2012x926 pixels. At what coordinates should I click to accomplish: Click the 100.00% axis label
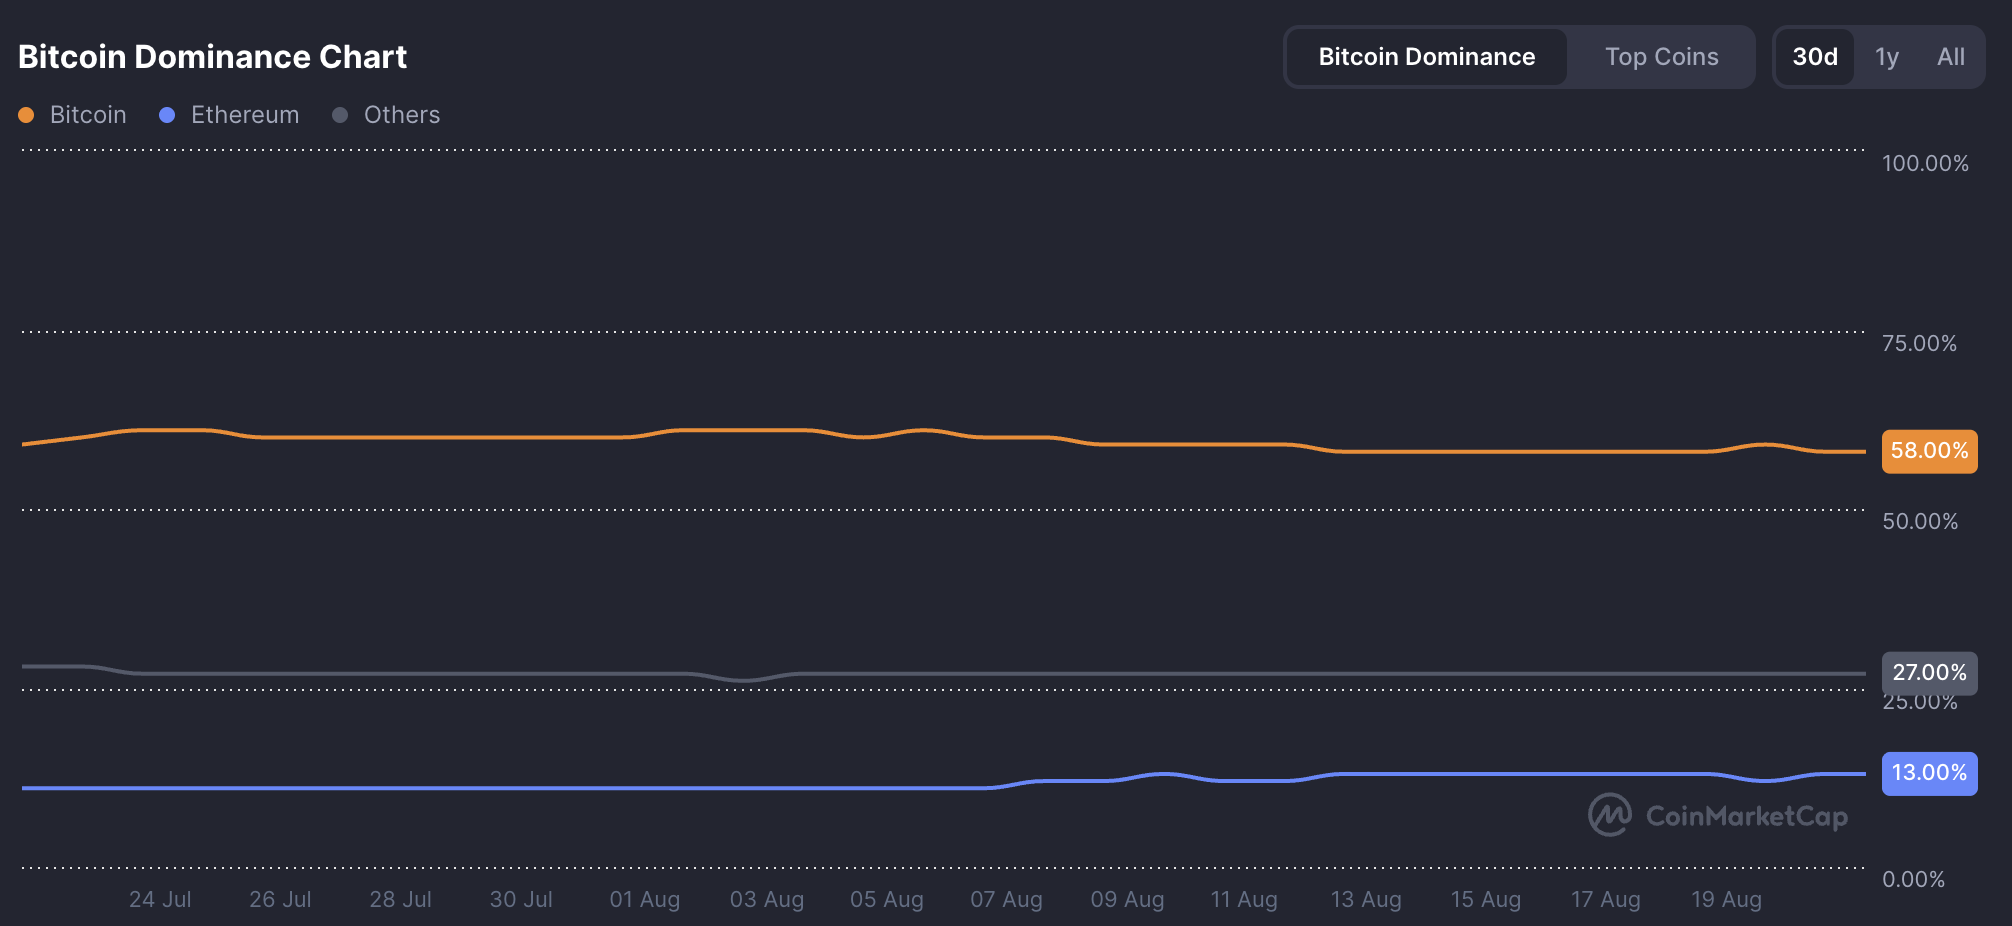click(x=1925, y=163)
